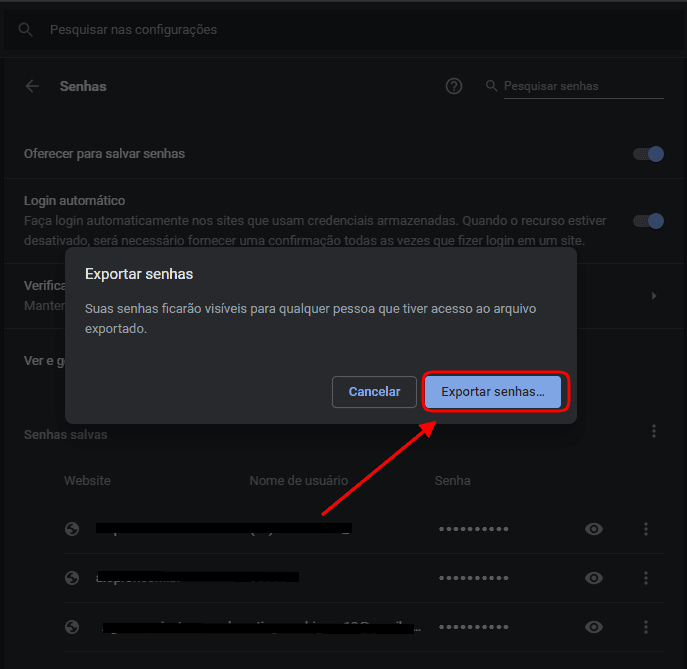Toggle the Login automático switch
Viewport: 687px width, 669px height.
click(x=648, y=221)
